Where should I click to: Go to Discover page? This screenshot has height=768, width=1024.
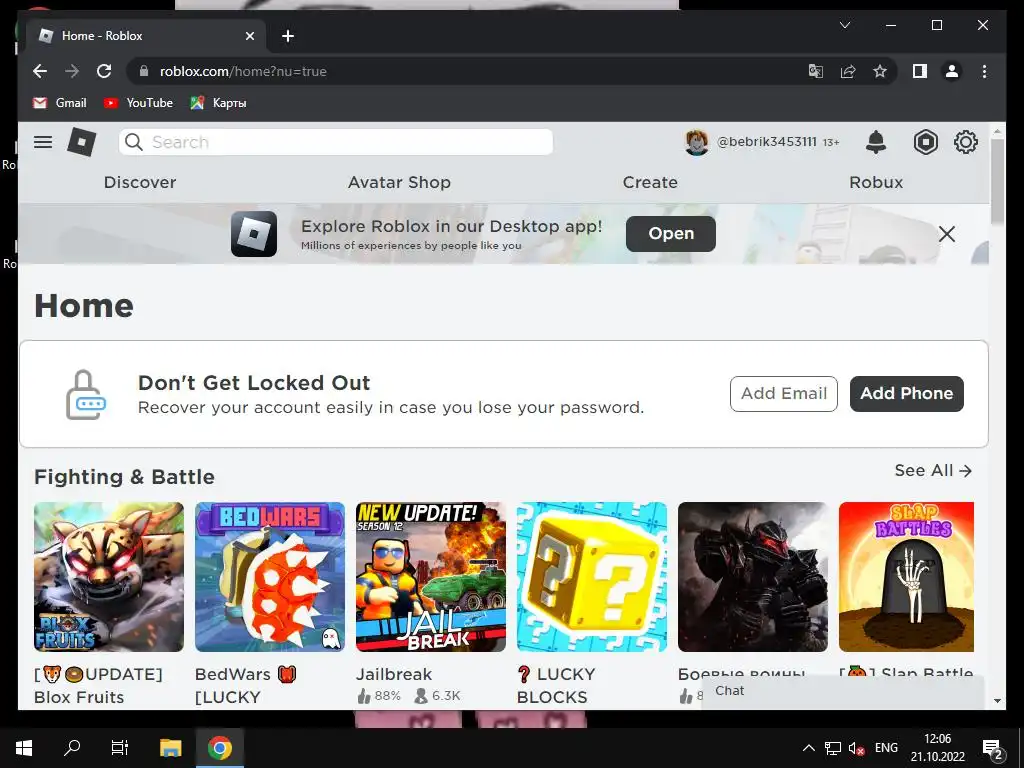pos(140,182)
